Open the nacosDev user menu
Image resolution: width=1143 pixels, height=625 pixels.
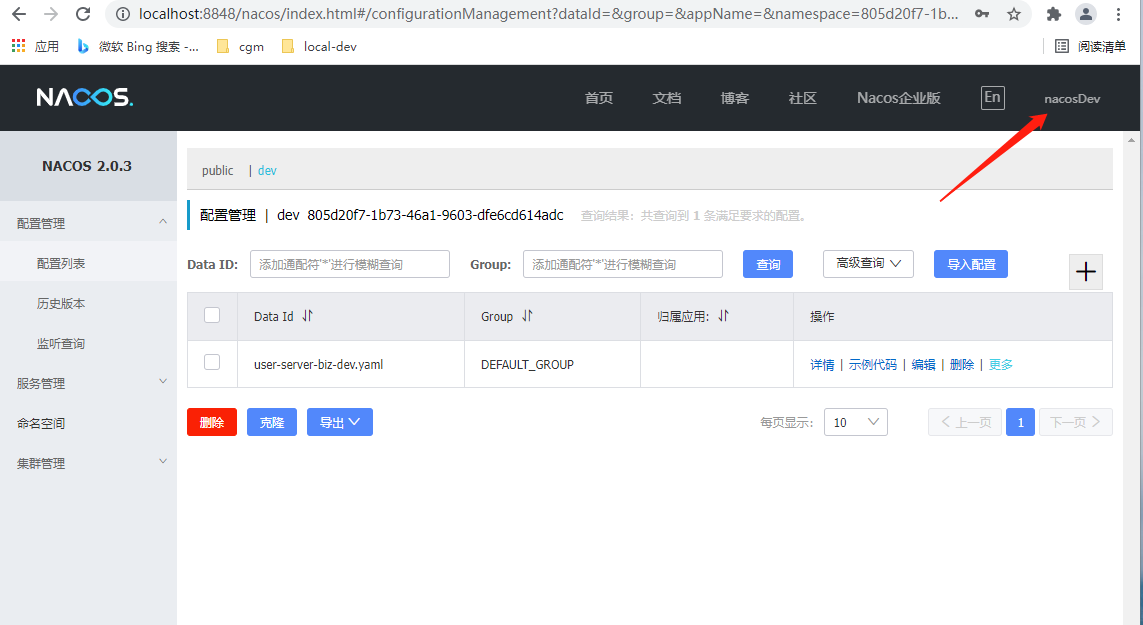(x=1072, y=98)
